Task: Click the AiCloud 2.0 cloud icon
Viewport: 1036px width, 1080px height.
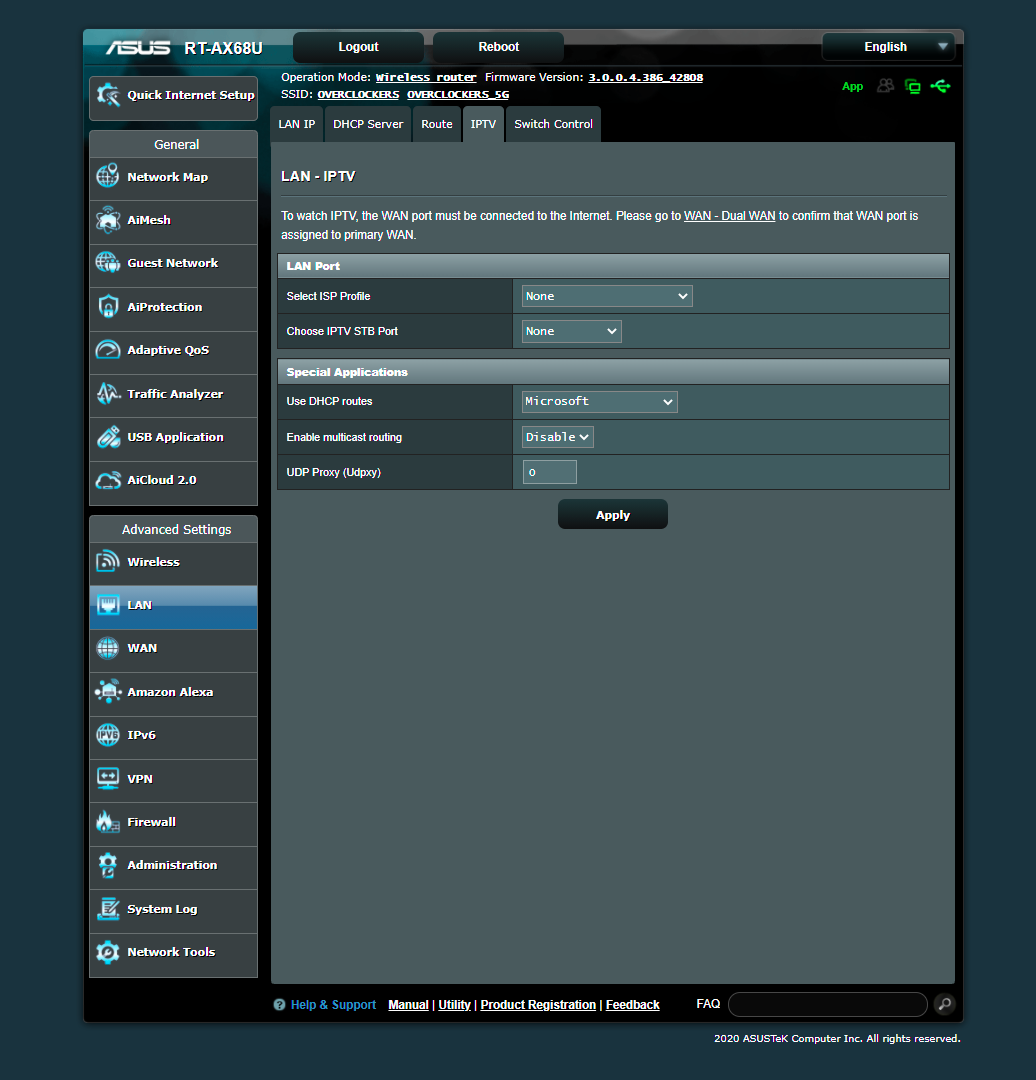Action: point(108,480)
